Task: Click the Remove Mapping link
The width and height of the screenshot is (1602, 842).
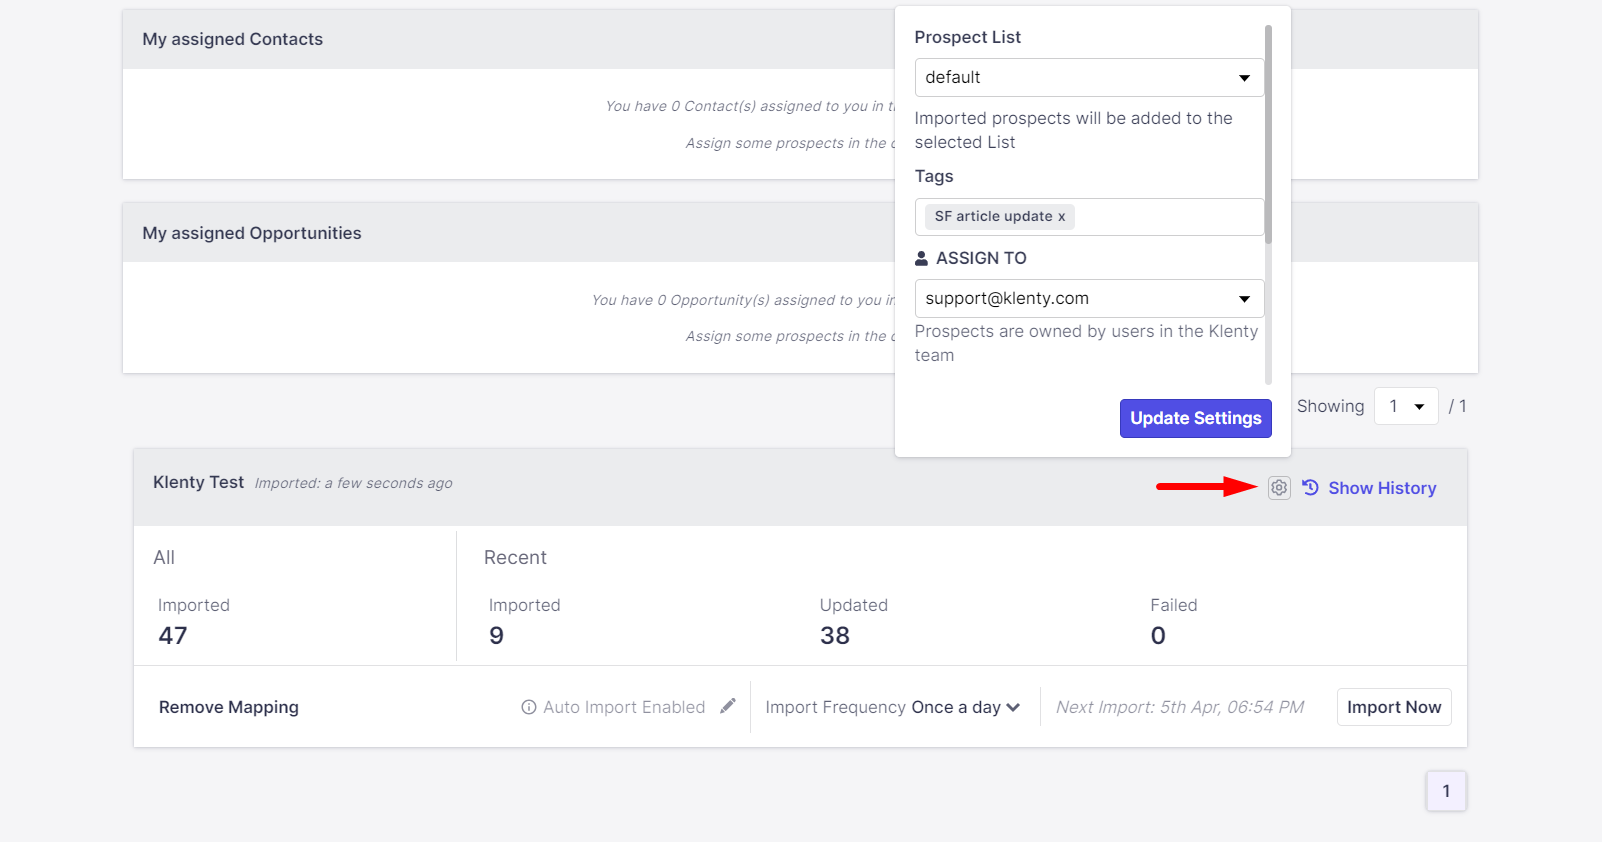Action: pos(229,707)
